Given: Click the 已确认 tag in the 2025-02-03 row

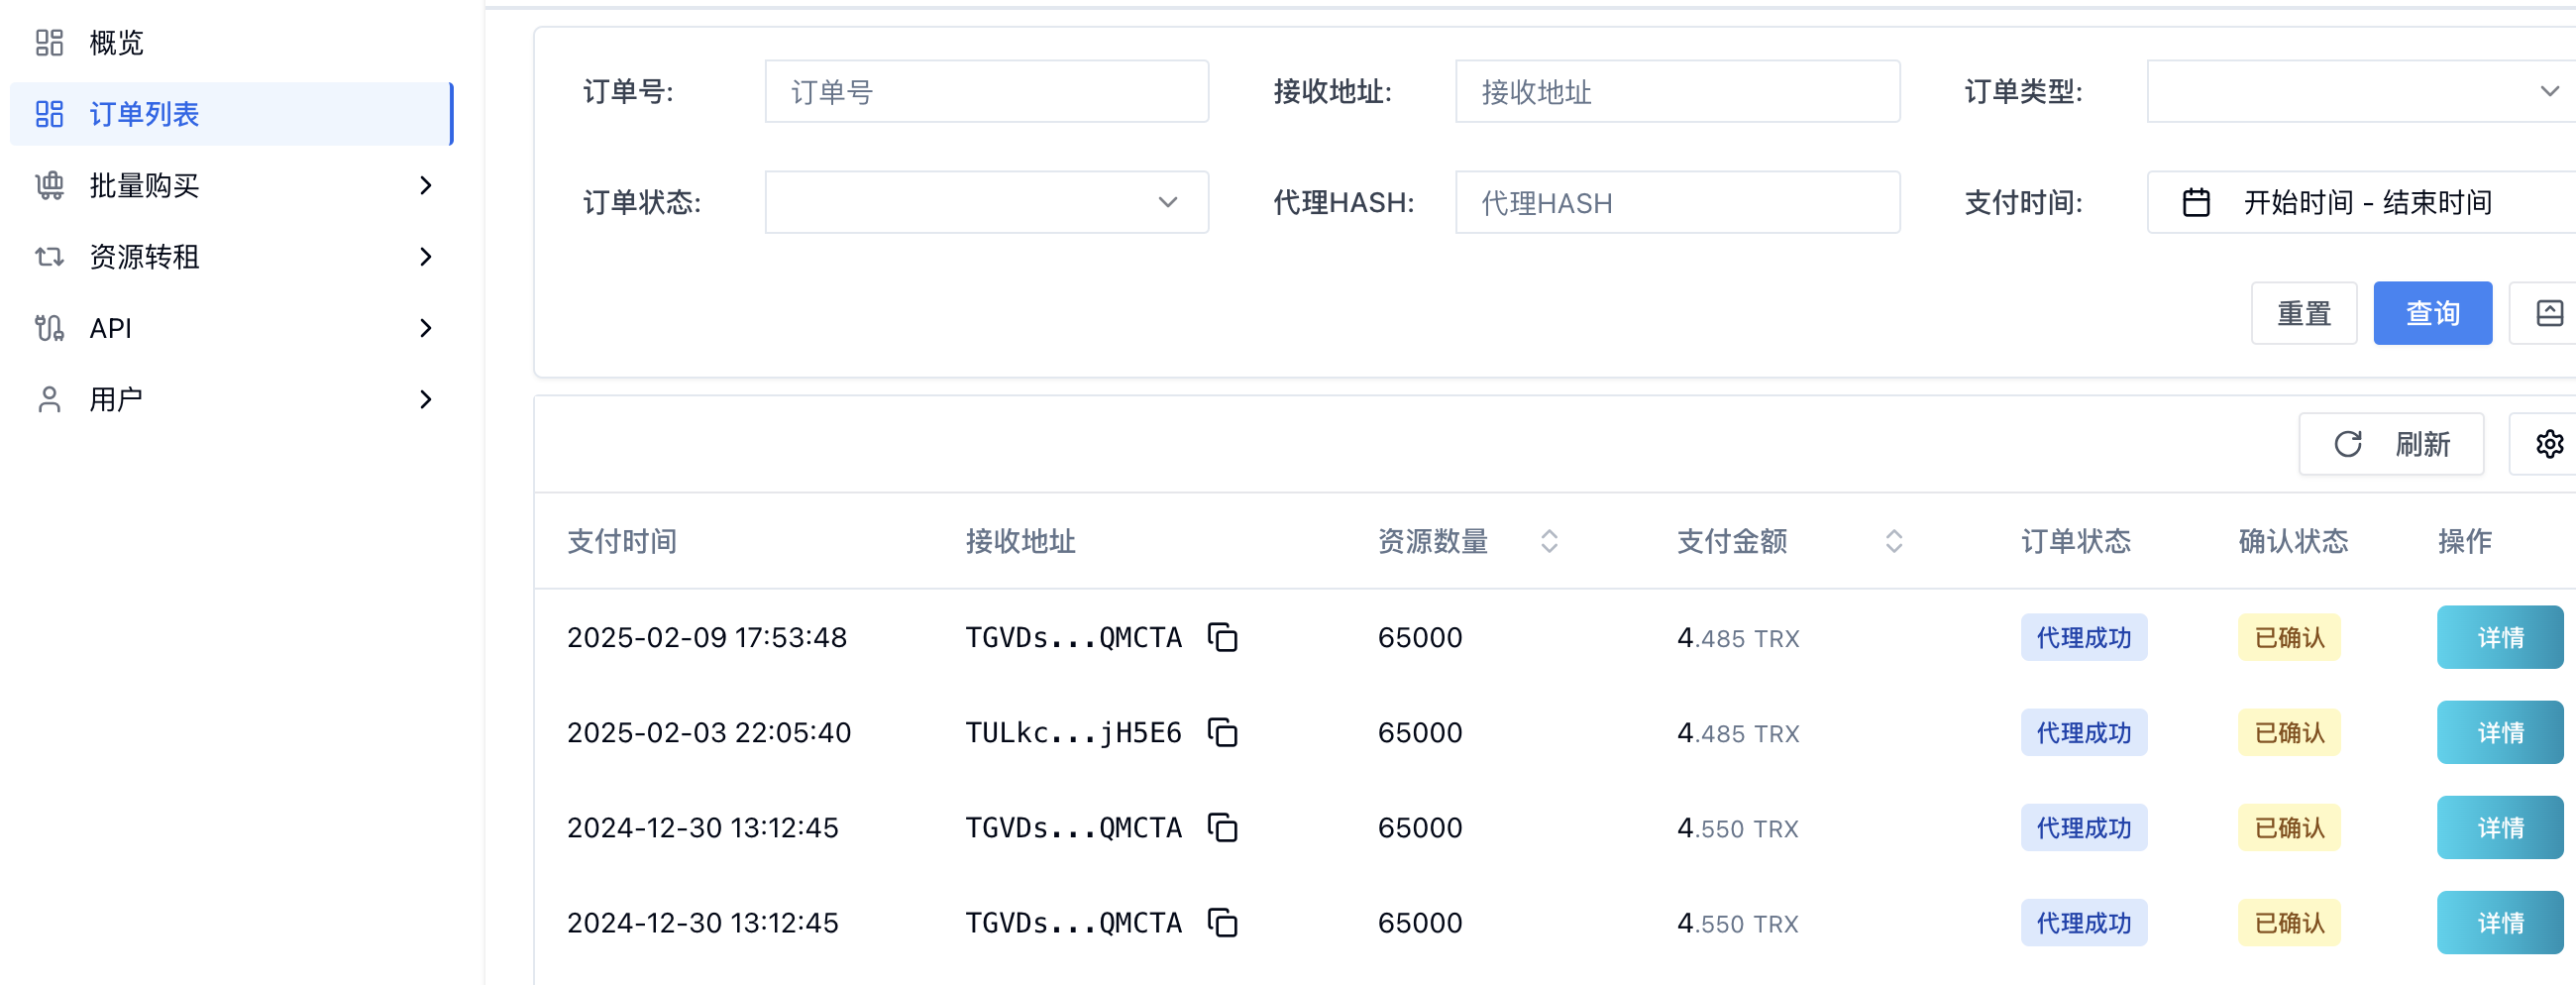Looking at the screenshot, I should 2289,732.
